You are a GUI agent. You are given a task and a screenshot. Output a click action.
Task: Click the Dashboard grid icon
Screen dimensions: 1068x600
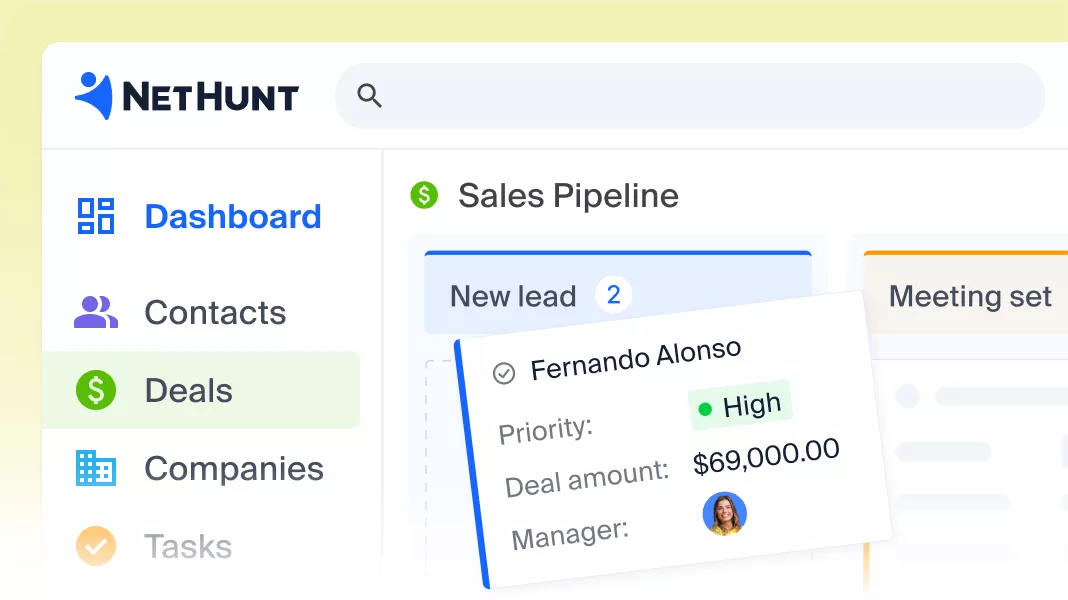95,216
